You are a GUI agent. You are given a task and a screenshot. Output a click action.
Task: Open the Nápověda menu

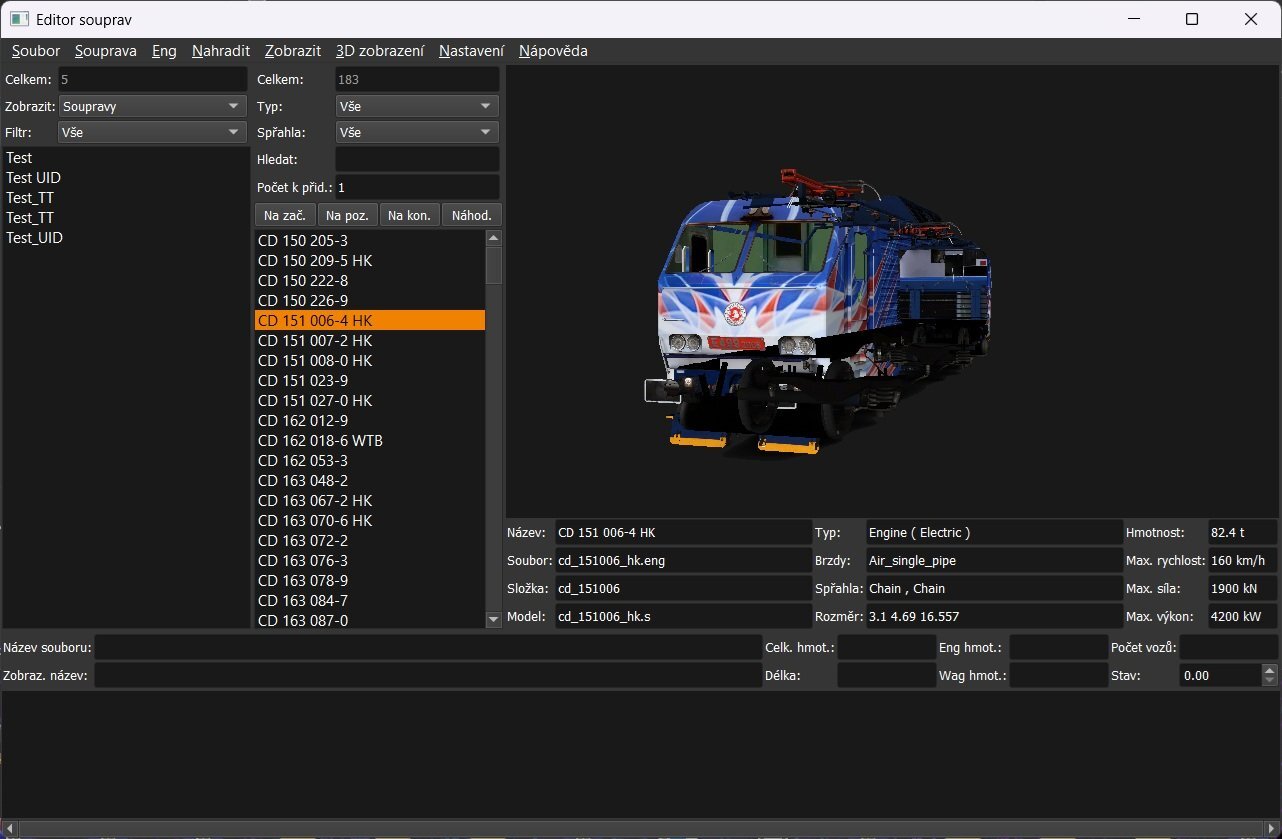pos(552,51)
